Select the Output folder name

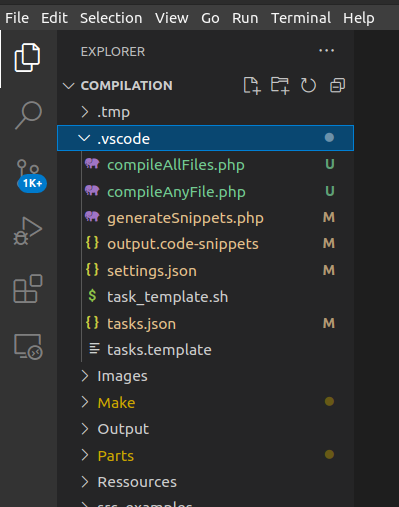coord(123,429)
